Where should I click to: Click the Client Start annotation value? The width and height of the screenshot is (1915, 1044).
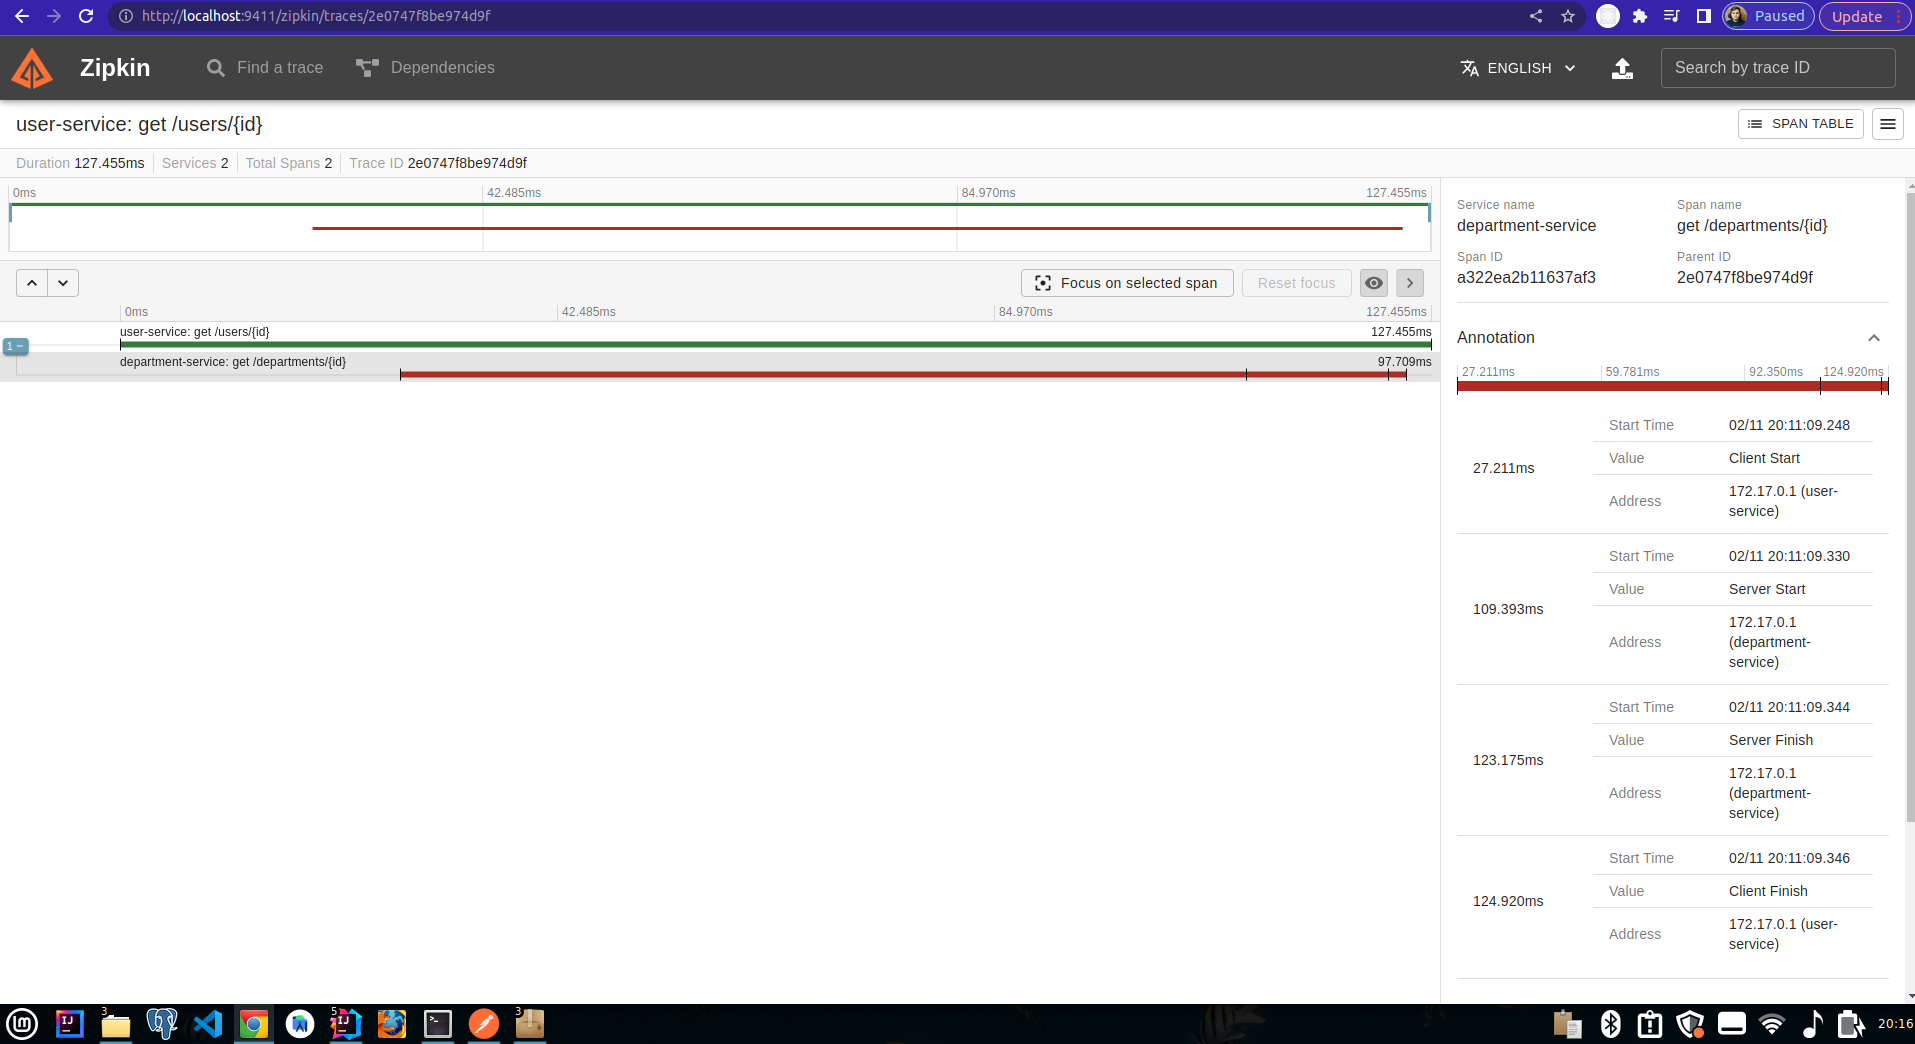click(1764, 458)
